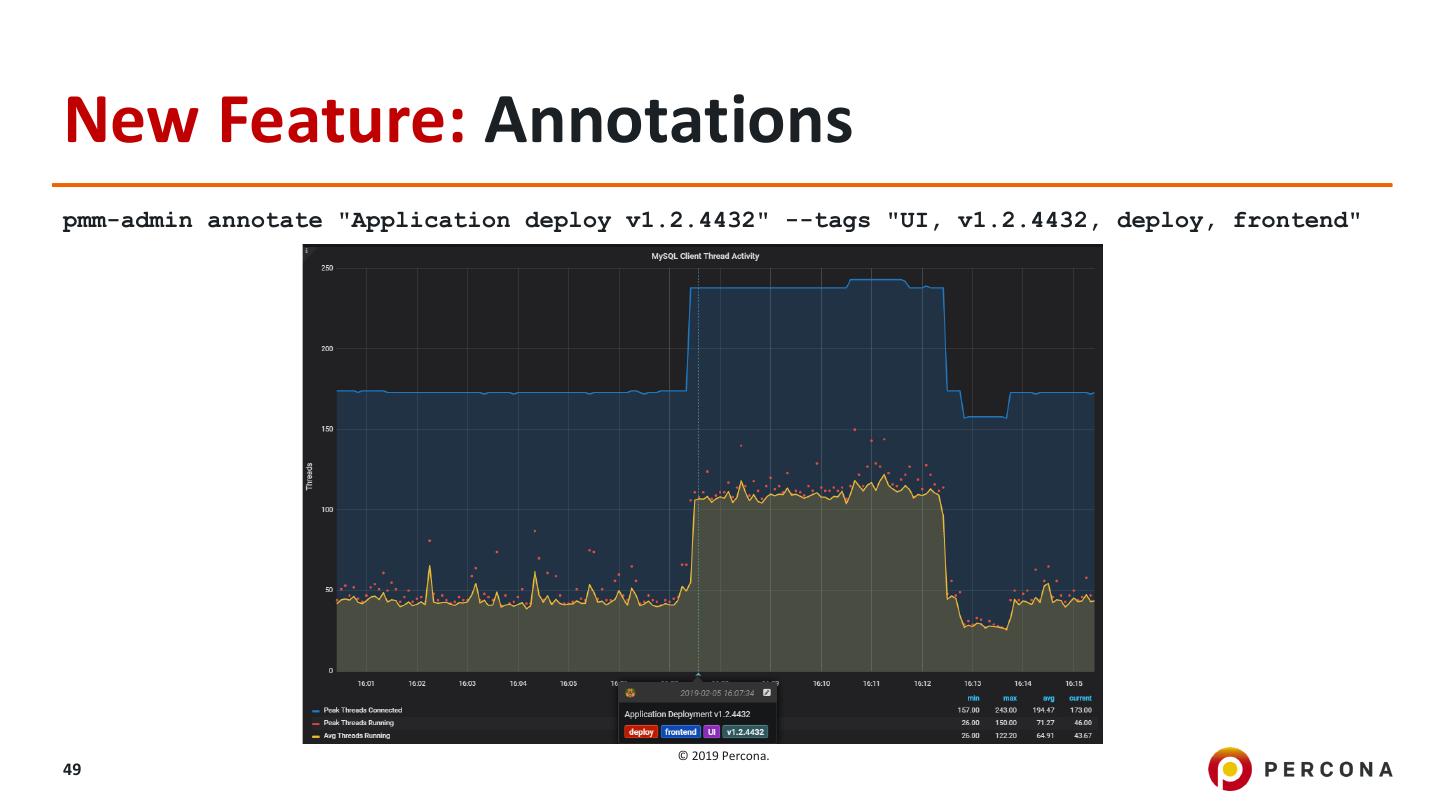Click the 16:01 time axis label
The height and width of the screenshot is (810, 1440).
[366, 683]
